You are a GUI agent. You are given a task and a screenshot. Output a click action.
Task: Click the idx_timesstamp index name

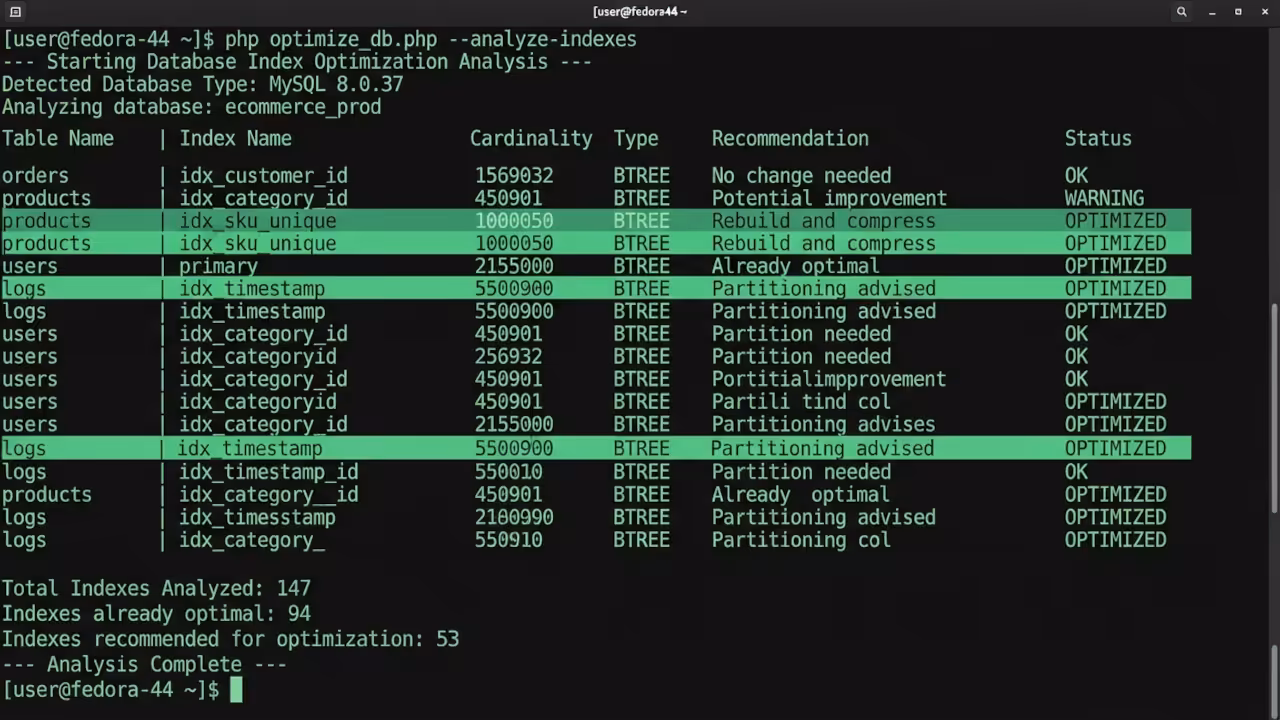point(258,517)
